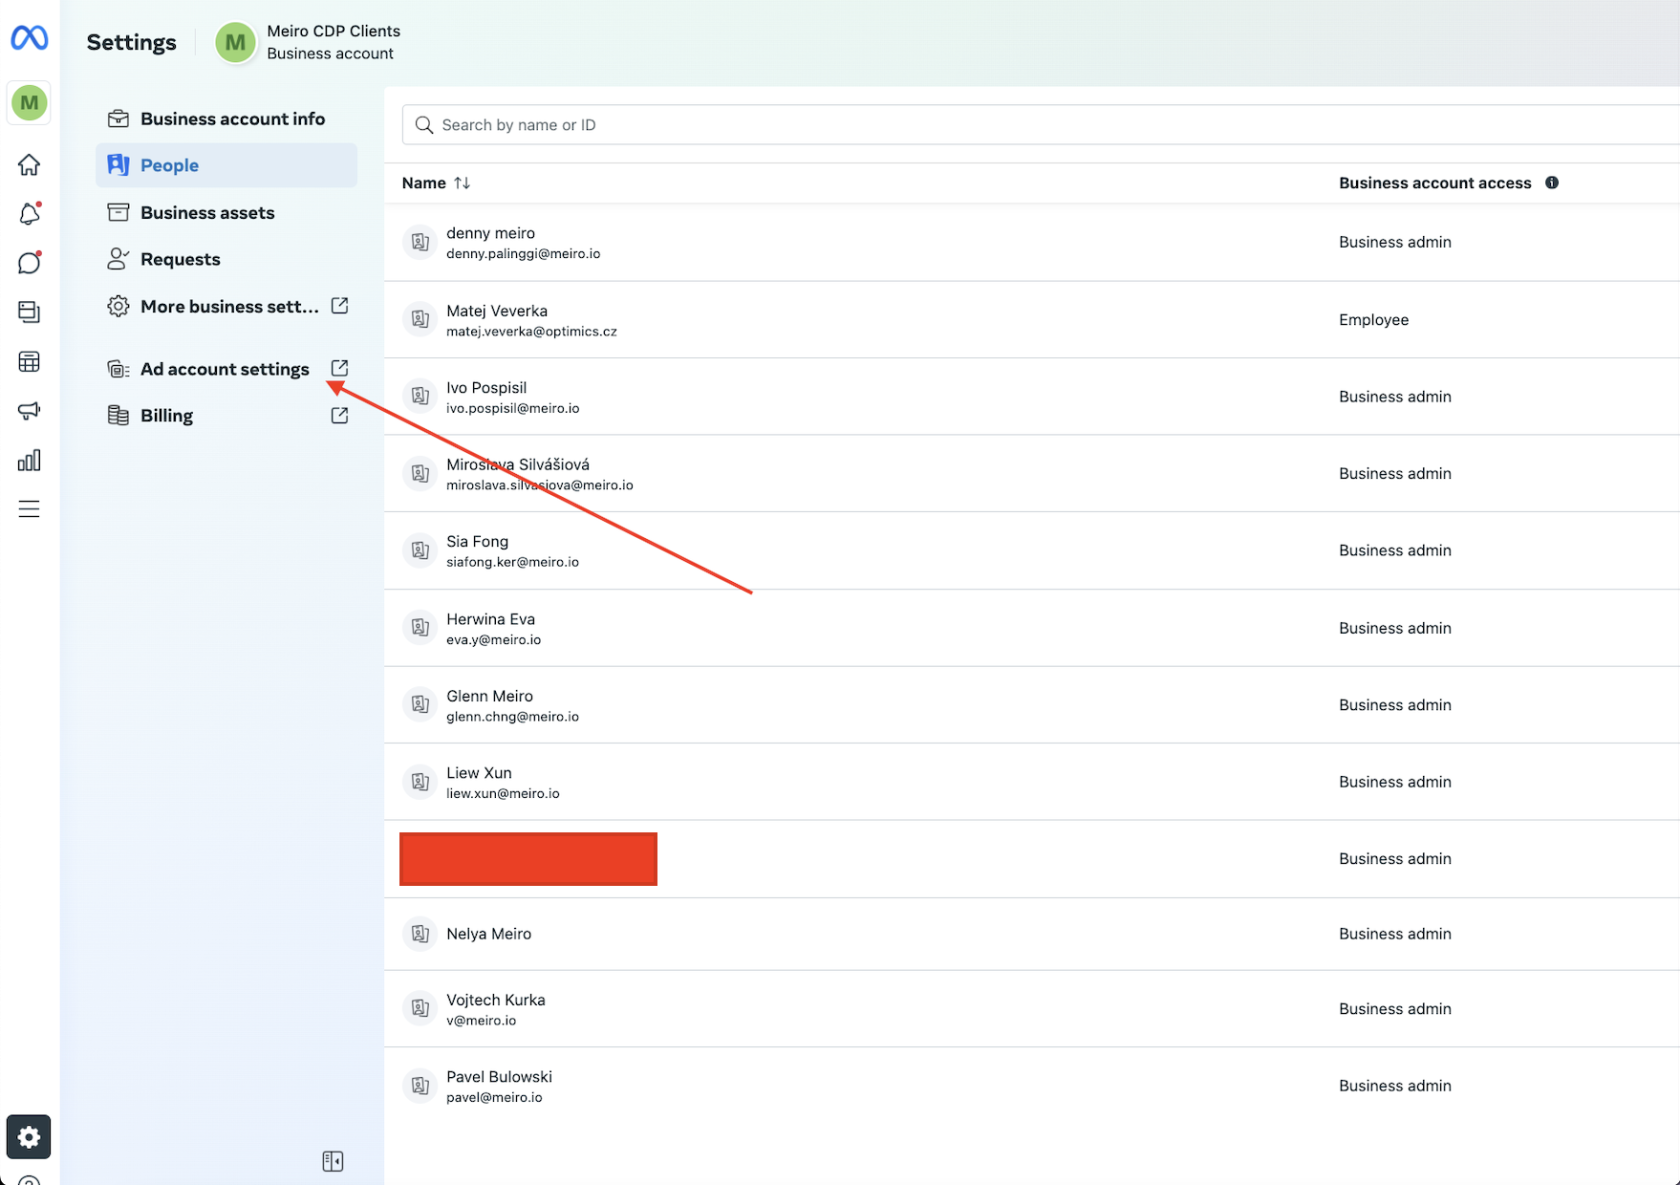
Task: Select Glenn Meiro name
Action: coord(489,696)
